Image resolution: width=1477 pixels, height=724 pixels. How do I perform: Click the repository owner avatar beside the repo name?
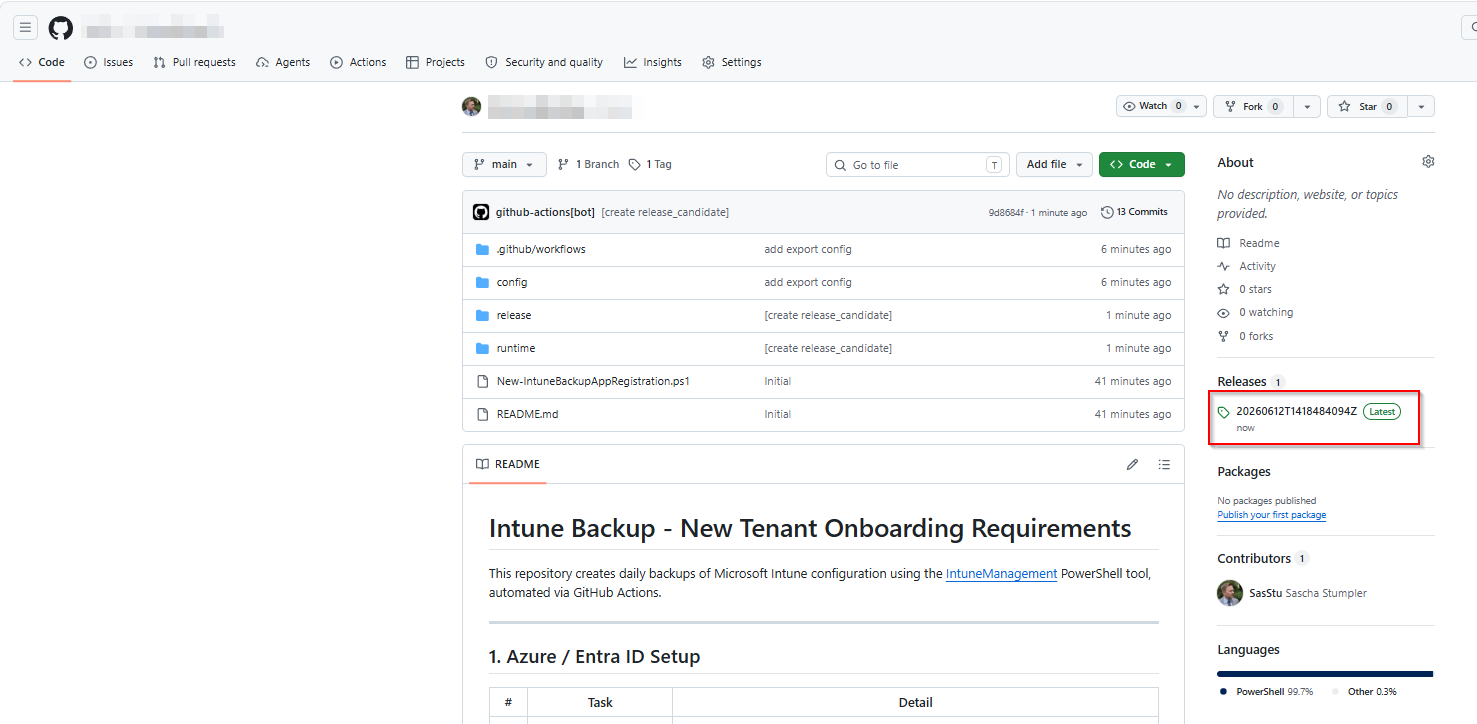pos(471,106)
